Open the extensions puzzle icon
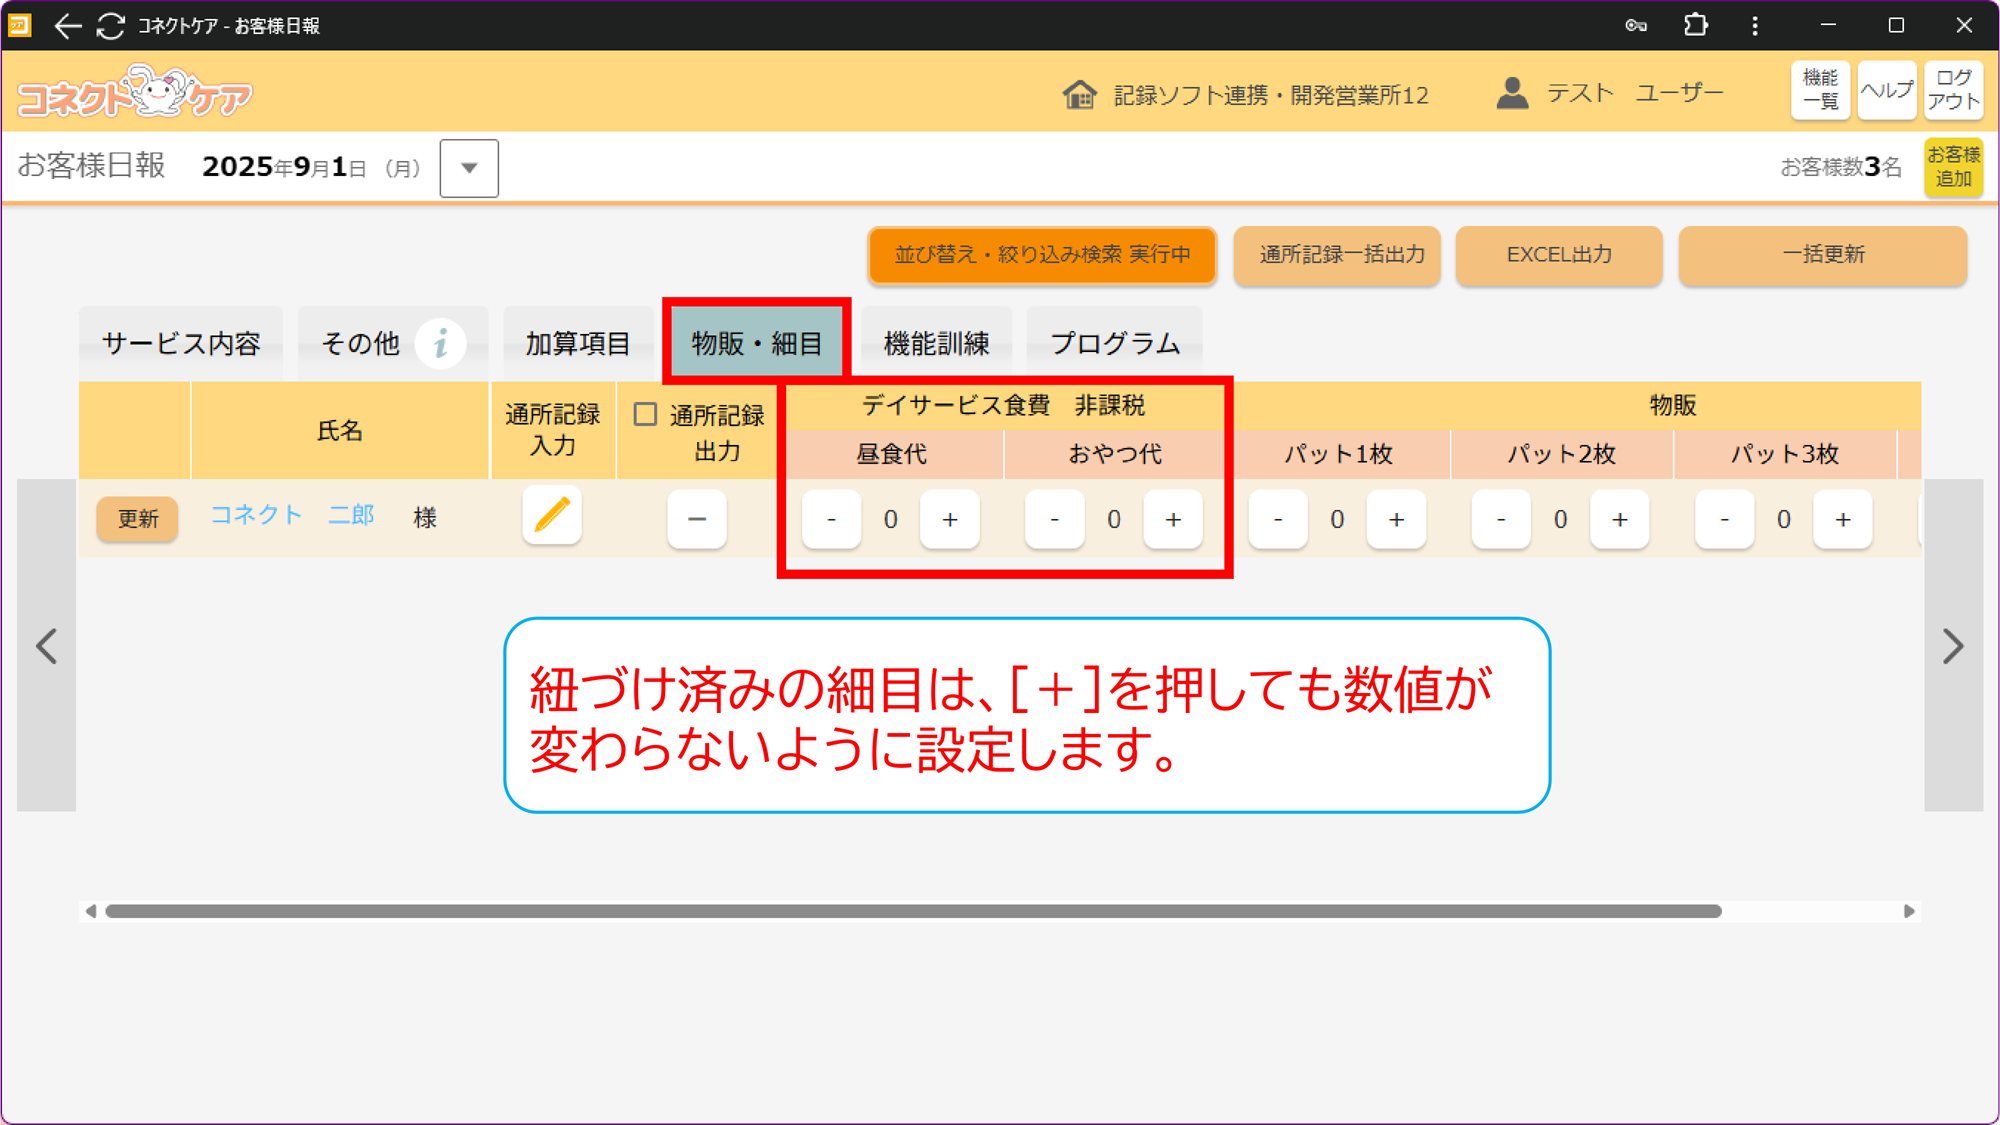Image resolution: width=2000 pixels, height=1125 pixels. point(1695,25)
